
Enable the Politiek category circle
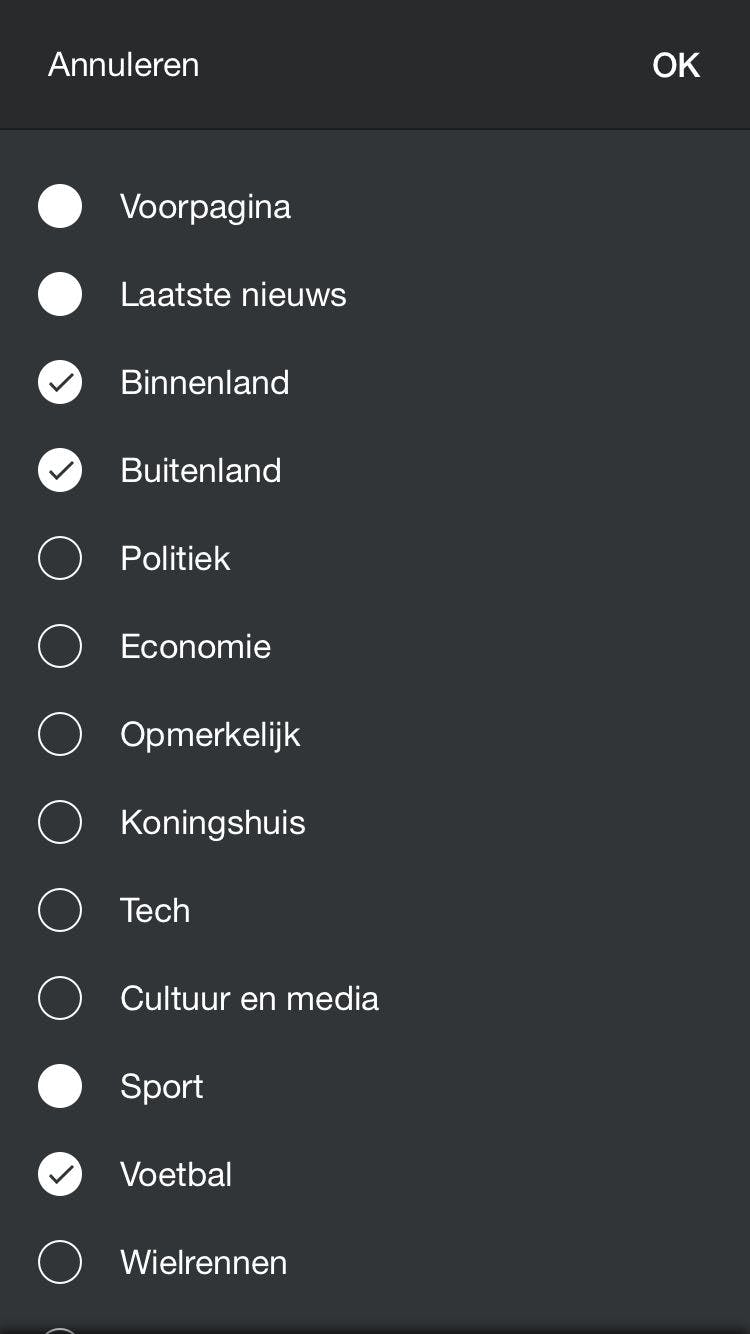click(x=60, y=559)
